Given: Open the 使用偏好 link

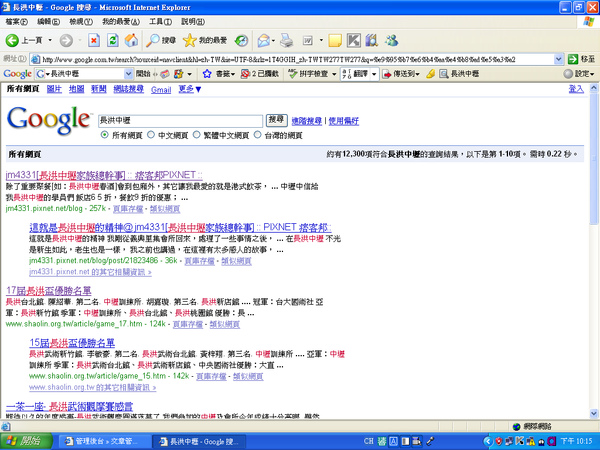Looking at the screenshot, I should click(344, 121).
